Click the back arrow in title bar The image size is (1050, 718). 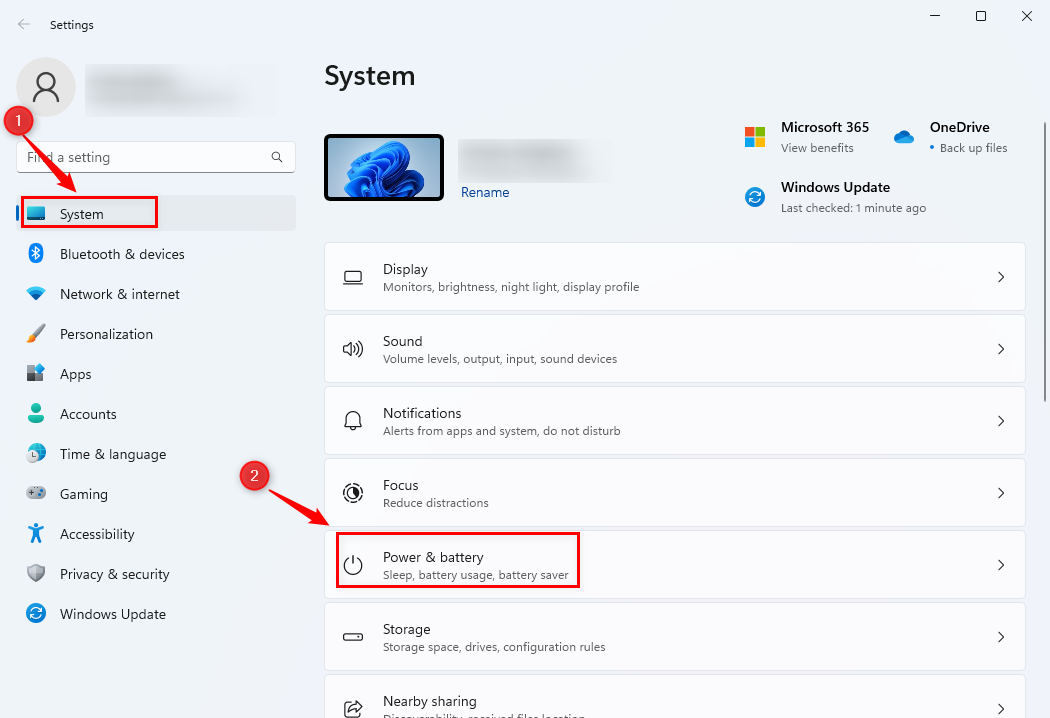(24, 24)
